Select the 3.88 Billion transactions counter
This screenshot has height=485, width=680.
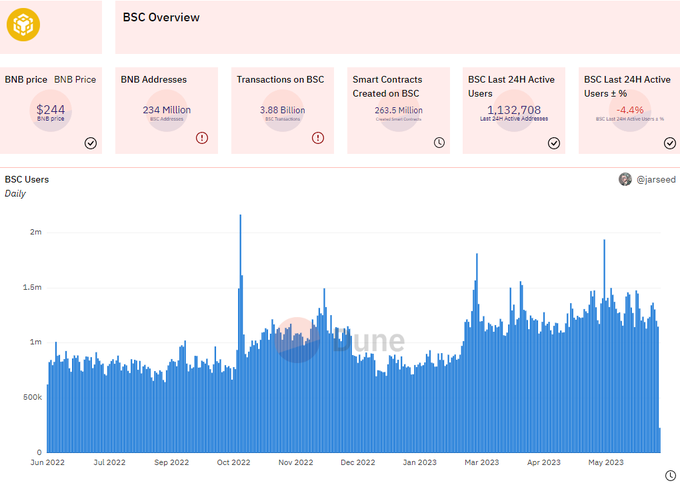283,110
